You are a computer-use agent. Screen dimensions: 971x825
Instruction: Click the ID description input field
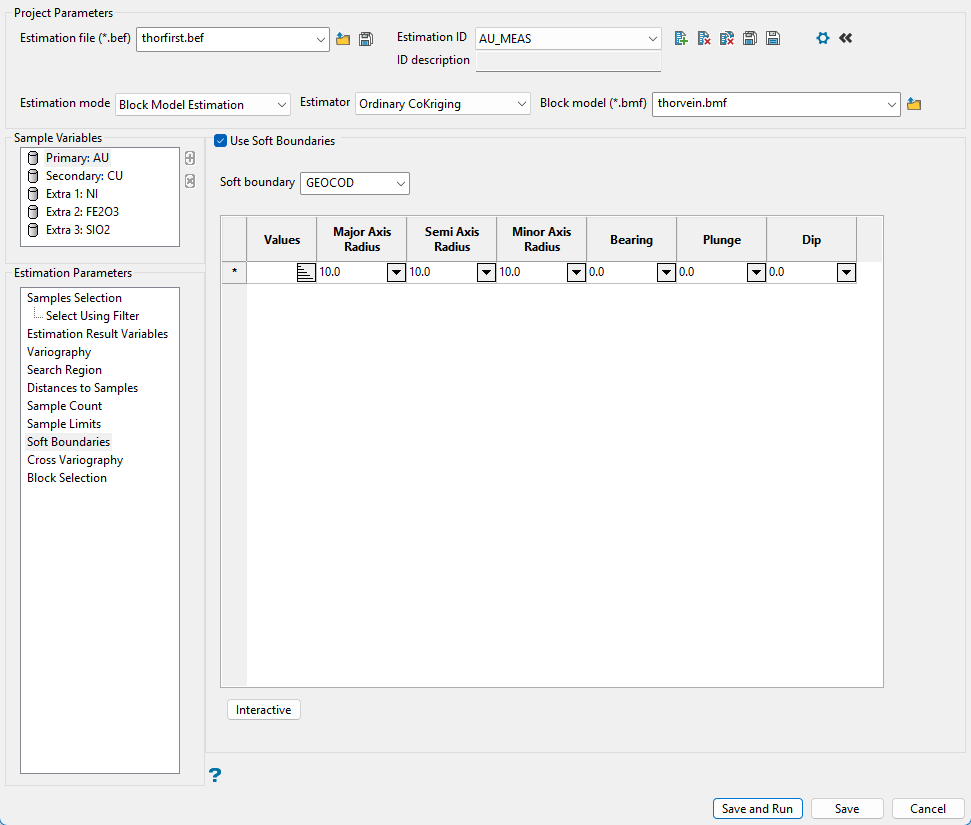[x=568, y=62]
